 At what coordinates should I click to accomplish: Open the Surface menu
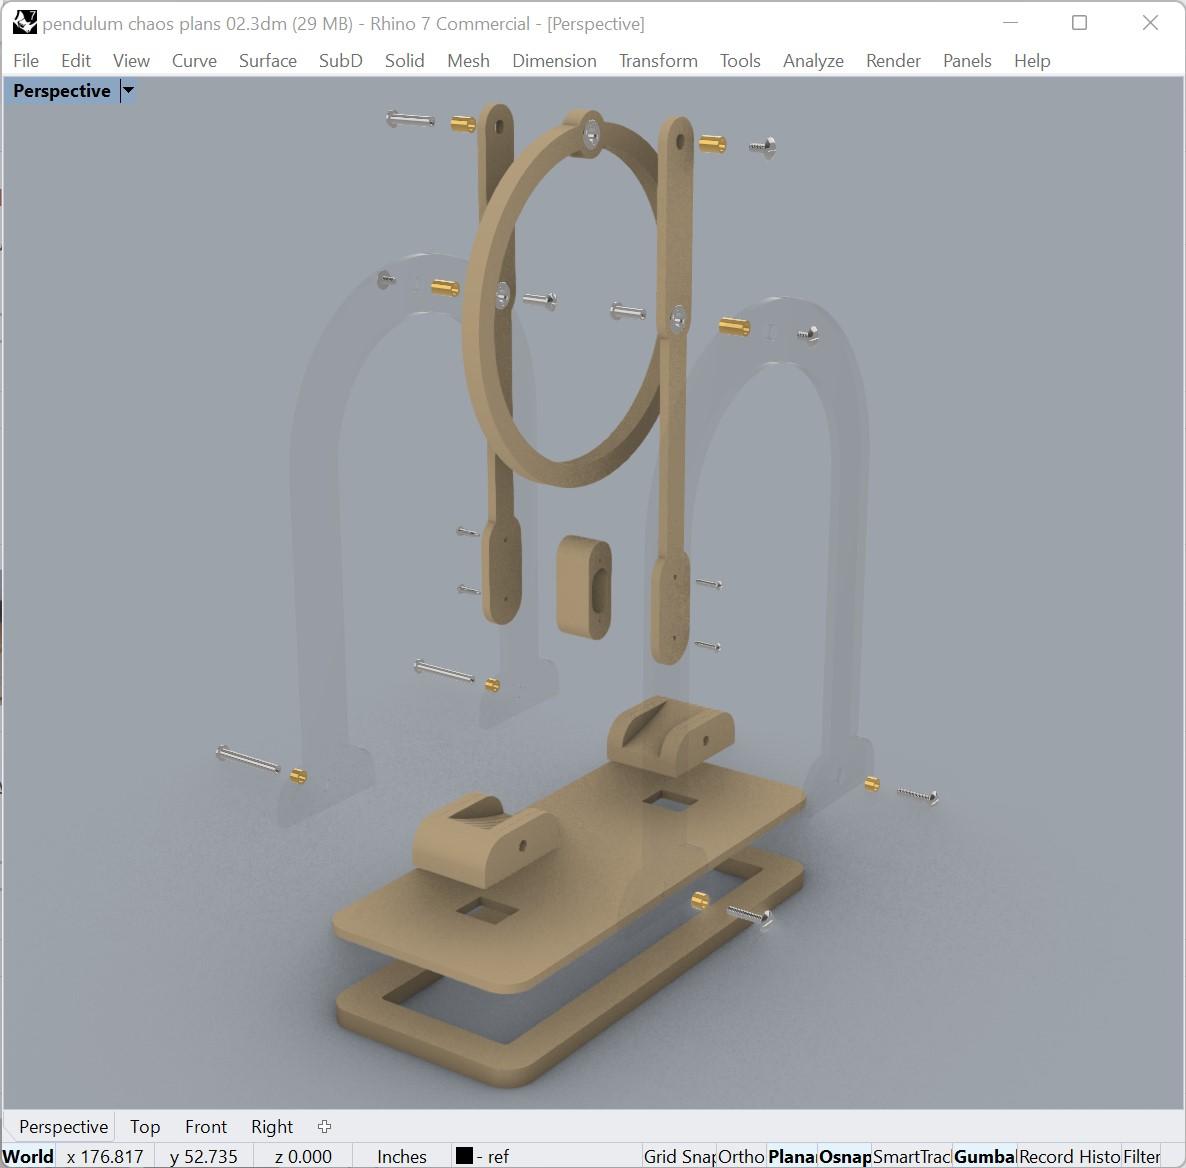pos(268,61)
